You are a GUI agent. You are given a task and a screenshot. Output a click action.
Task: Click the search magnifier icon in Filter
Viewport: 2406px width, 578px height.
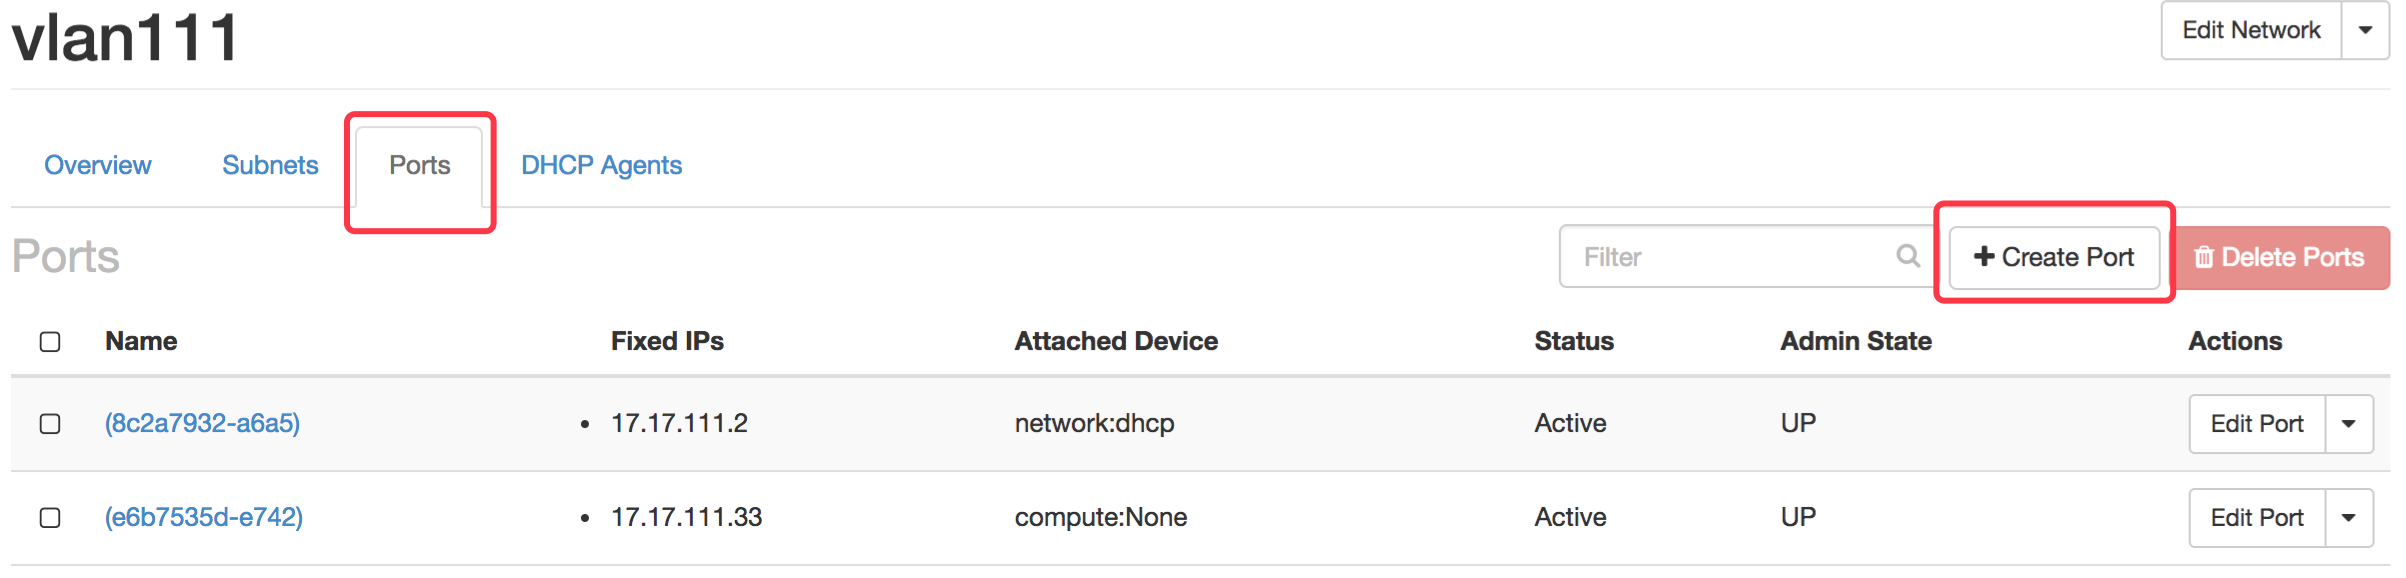click(x=1907, y=256)
